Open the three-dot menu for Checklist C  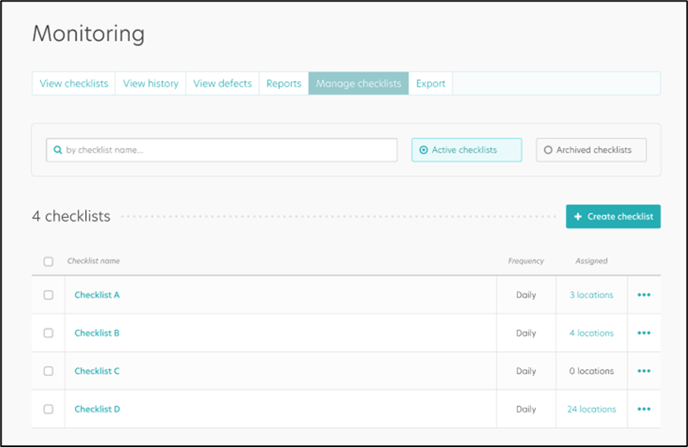click(644, 371)
